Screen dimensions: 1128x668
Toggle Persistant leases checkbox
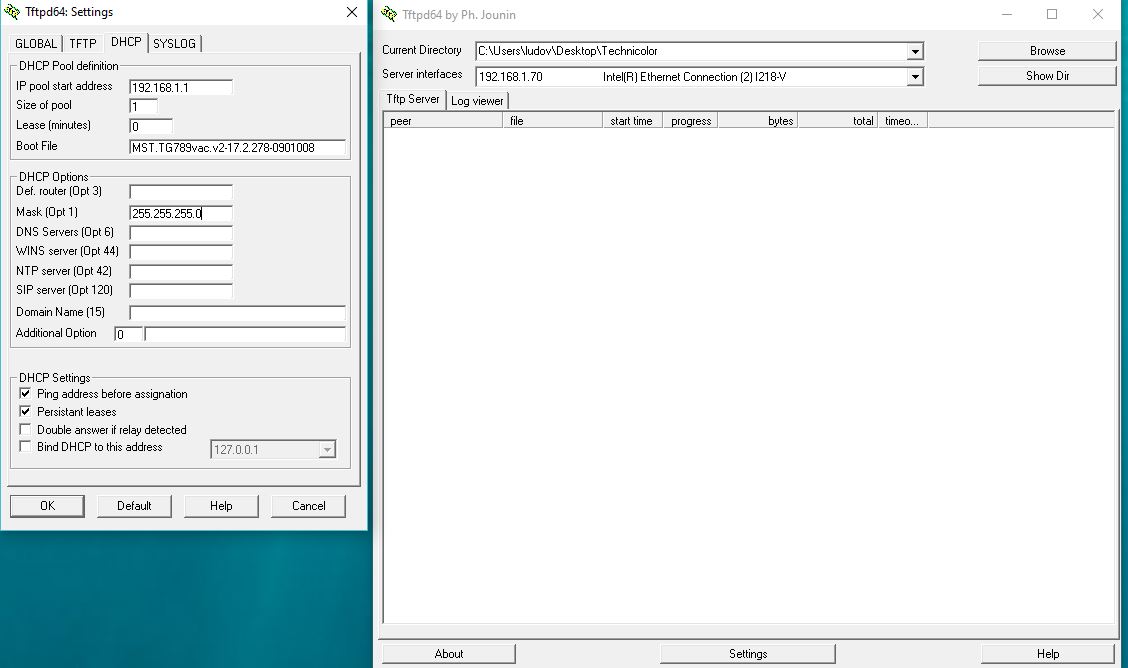click(x=25, y=411)
